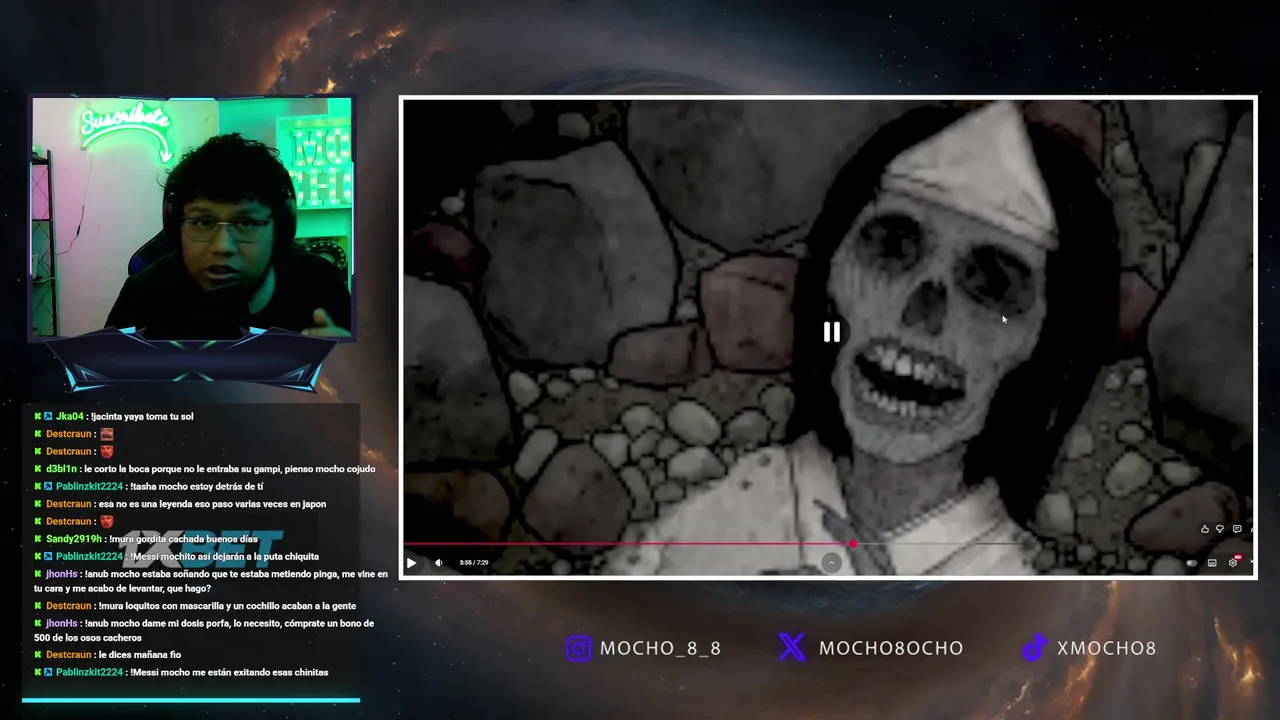Click the username Jka04 in chat
The image size is (1280, 720).
[70, 416]
